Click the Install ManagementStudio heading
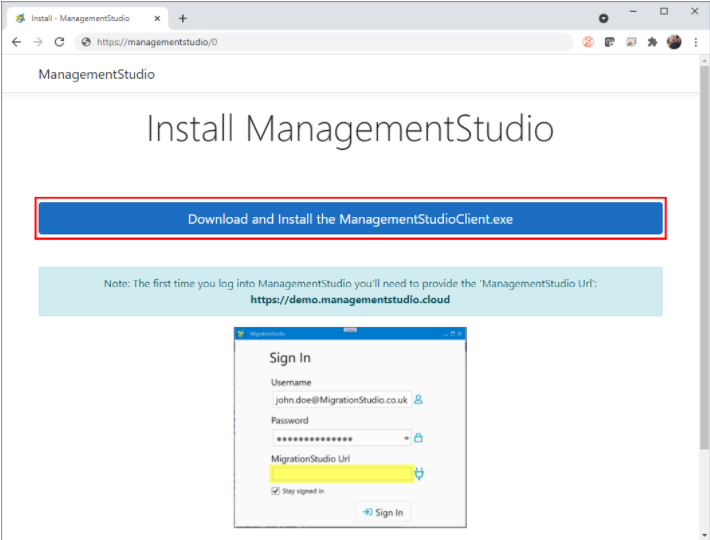 click(350, 129)
